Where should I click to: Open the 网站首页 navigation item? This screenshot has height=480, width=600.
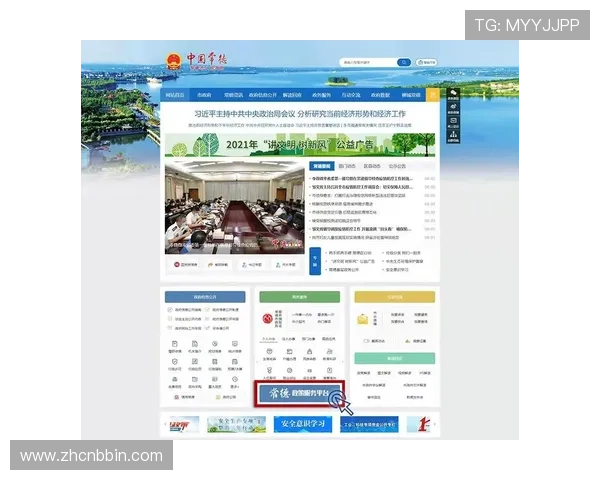175,95
